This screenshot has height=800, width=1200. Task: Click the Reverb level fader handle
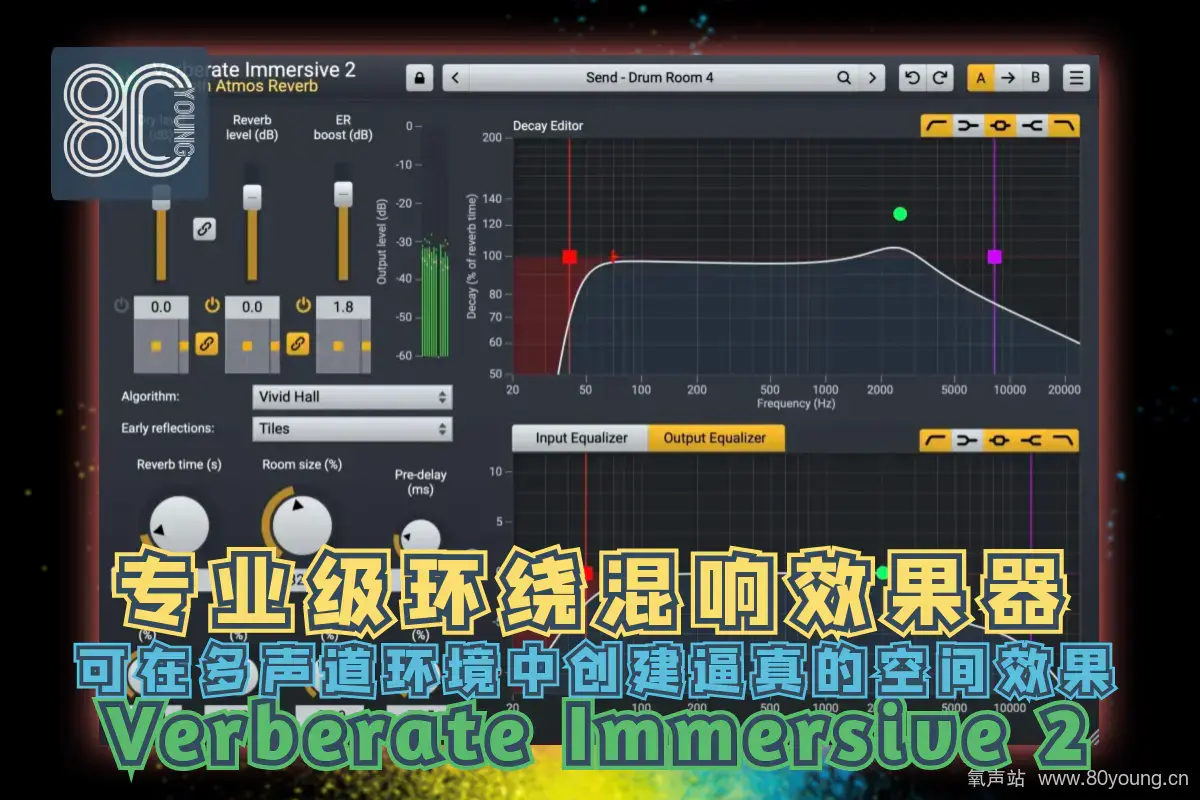252,196
